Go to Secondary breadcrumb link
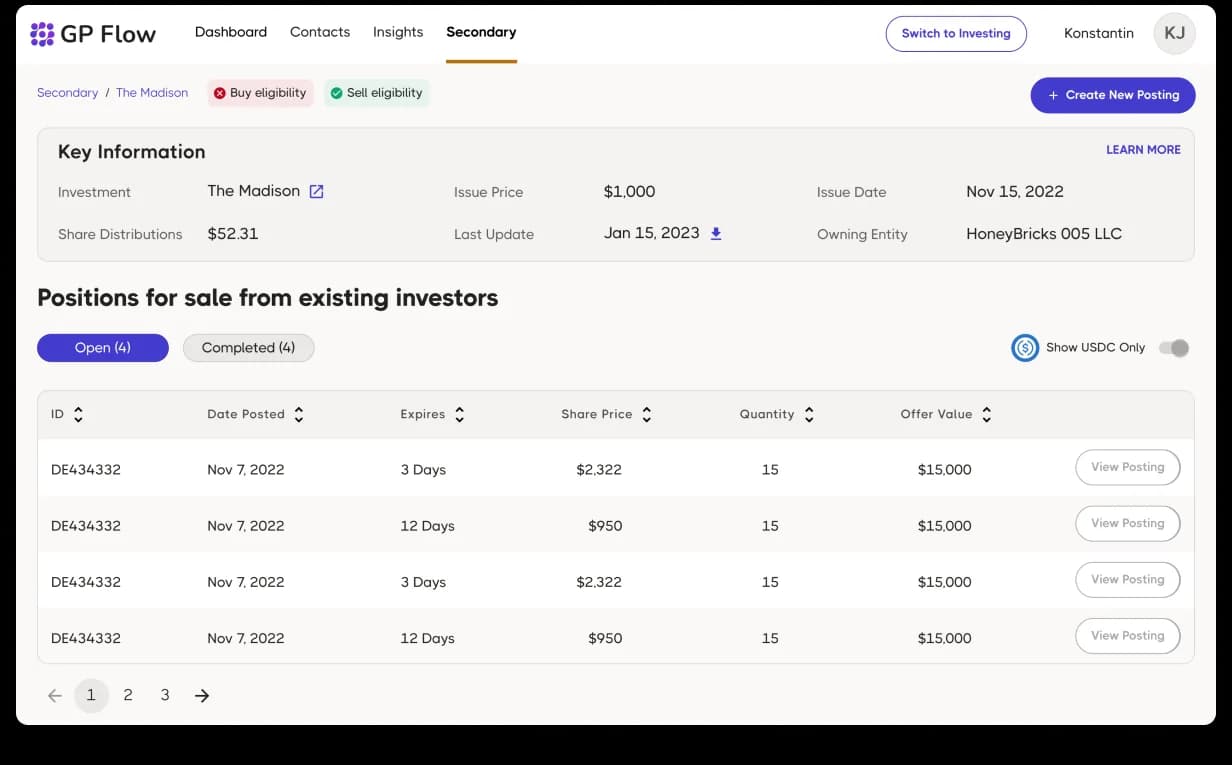Image resolution: width=1232 pixels, height=765 pixels. tap(67, 93)
